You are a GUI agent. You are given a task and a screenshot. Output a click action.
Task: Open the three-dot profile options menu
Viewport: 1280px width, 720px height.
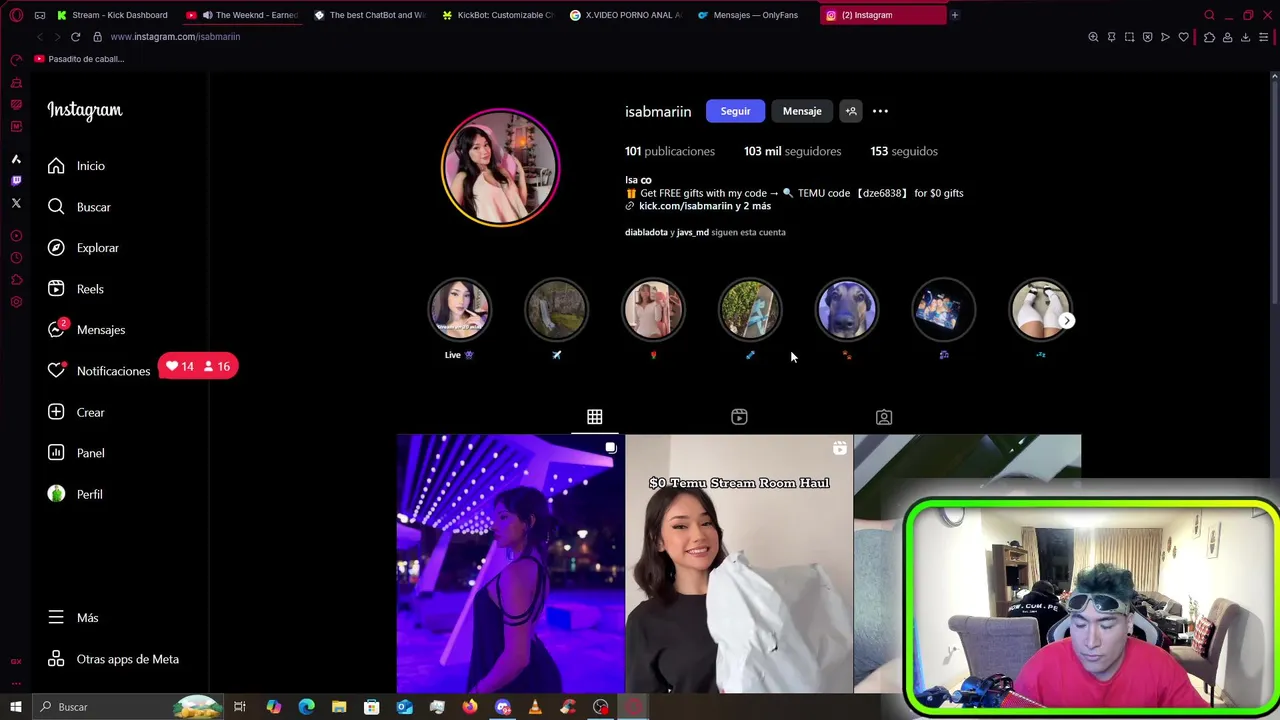pos(880,111)
